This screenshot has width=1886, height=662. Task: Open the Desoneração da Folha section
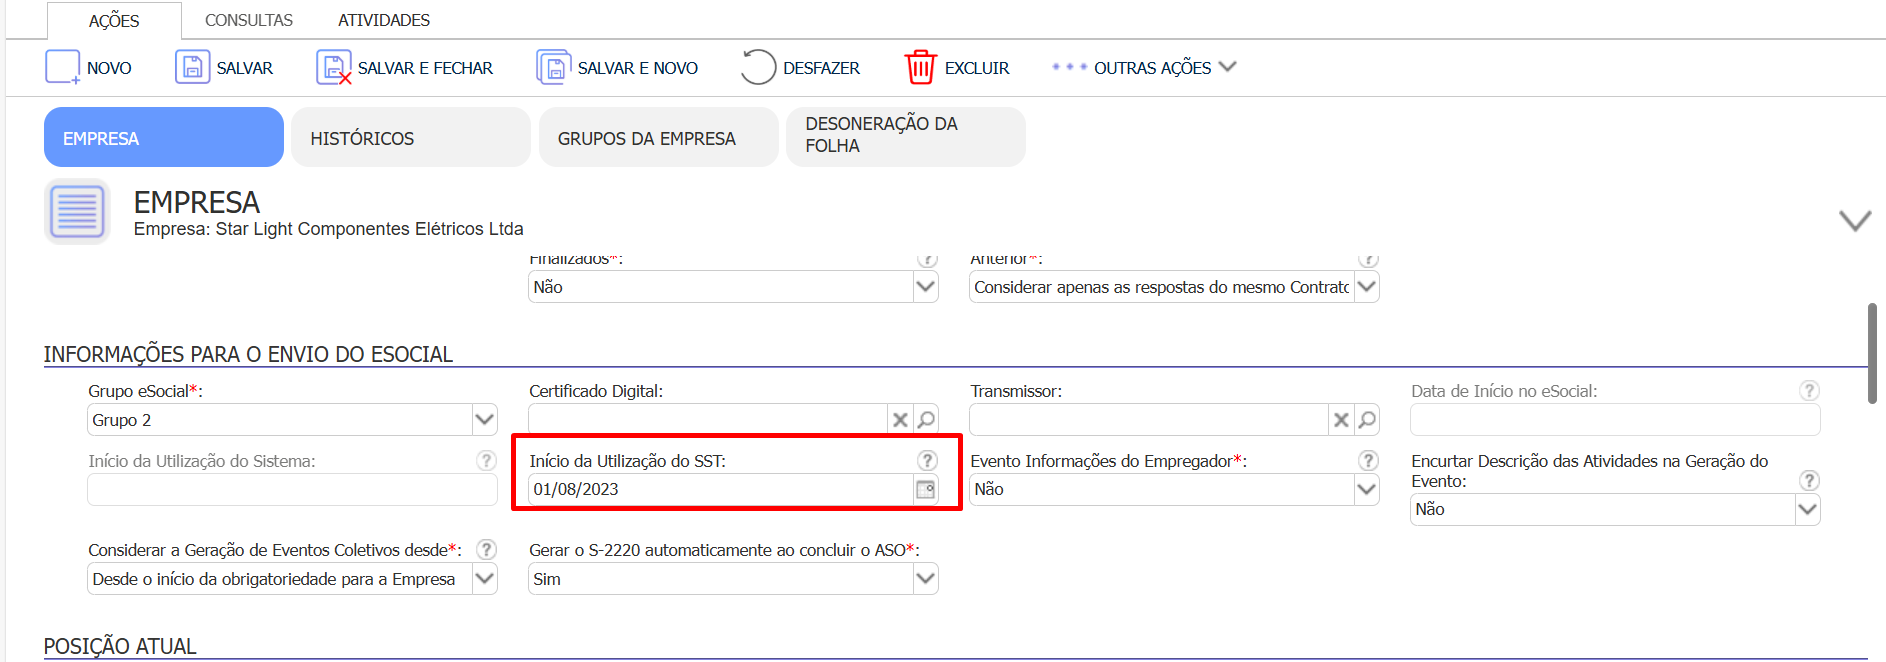coord(905,136)
